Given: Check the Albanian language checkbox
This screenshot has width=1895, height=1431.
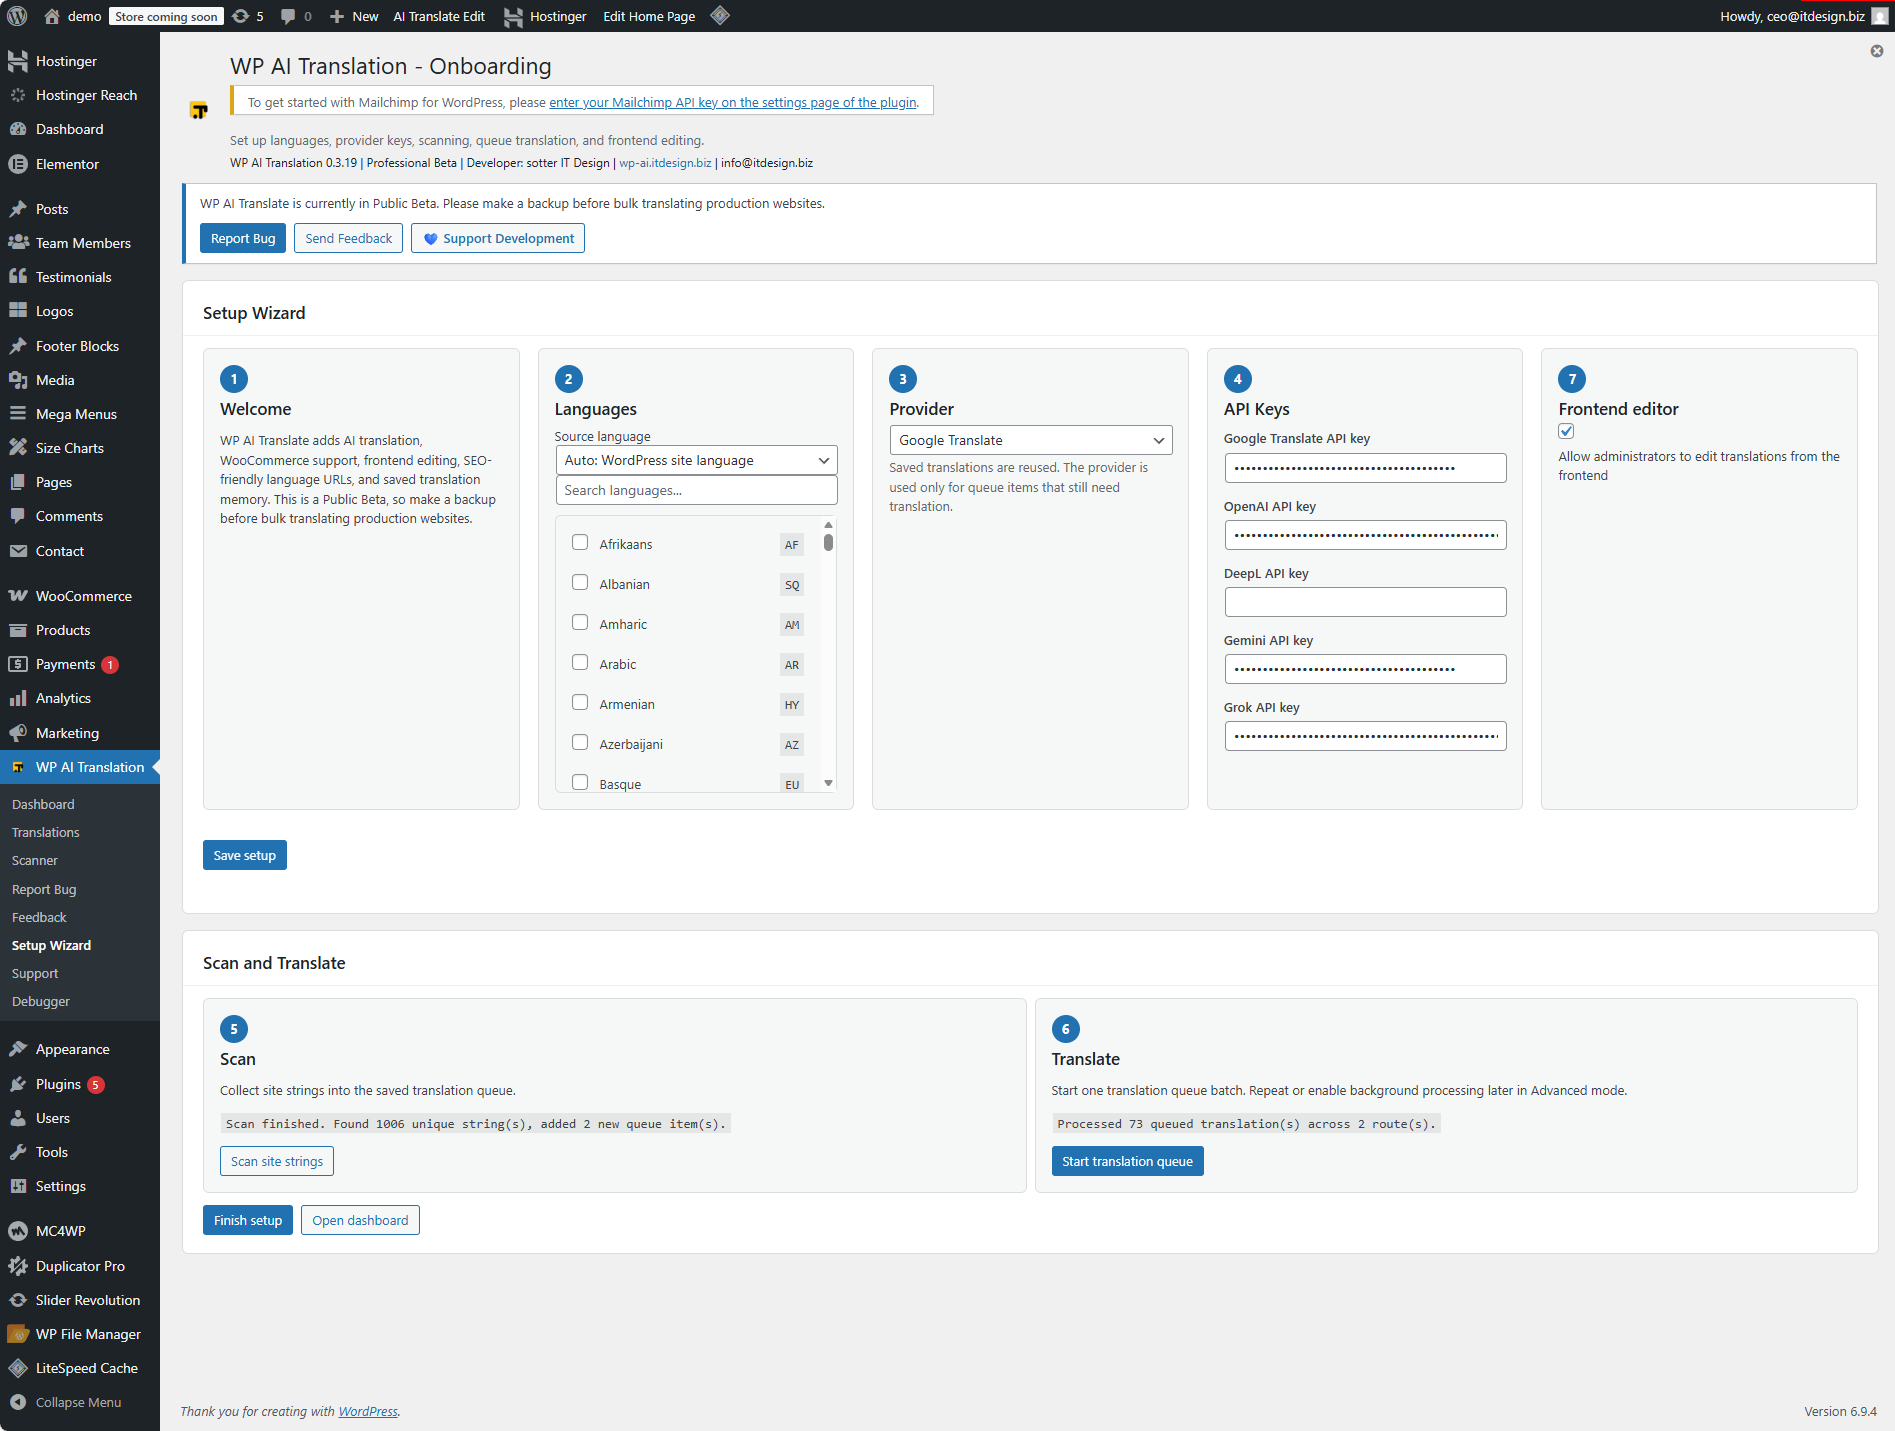Looking at the screenshot, I should pyautogui.click(x=580, y=582).
